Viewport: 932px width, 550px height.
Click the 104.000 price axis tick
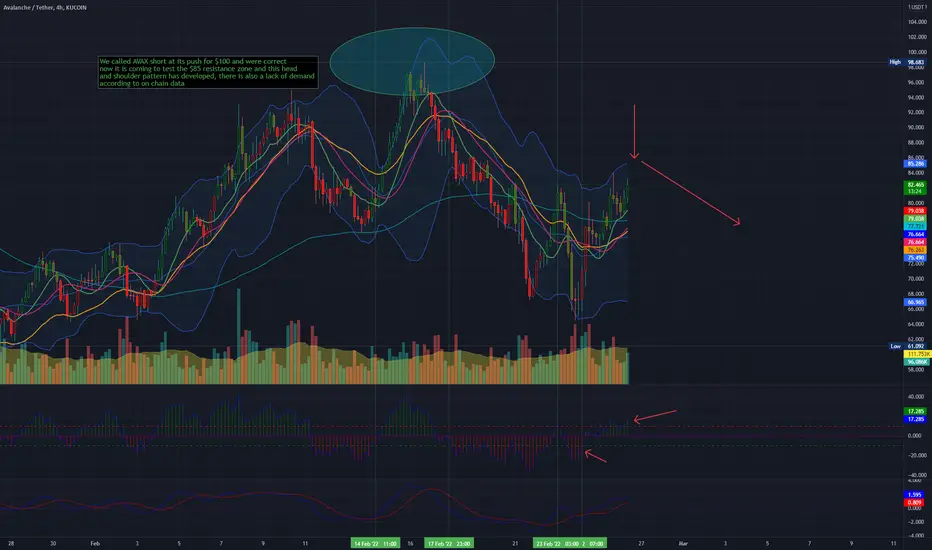916,22
